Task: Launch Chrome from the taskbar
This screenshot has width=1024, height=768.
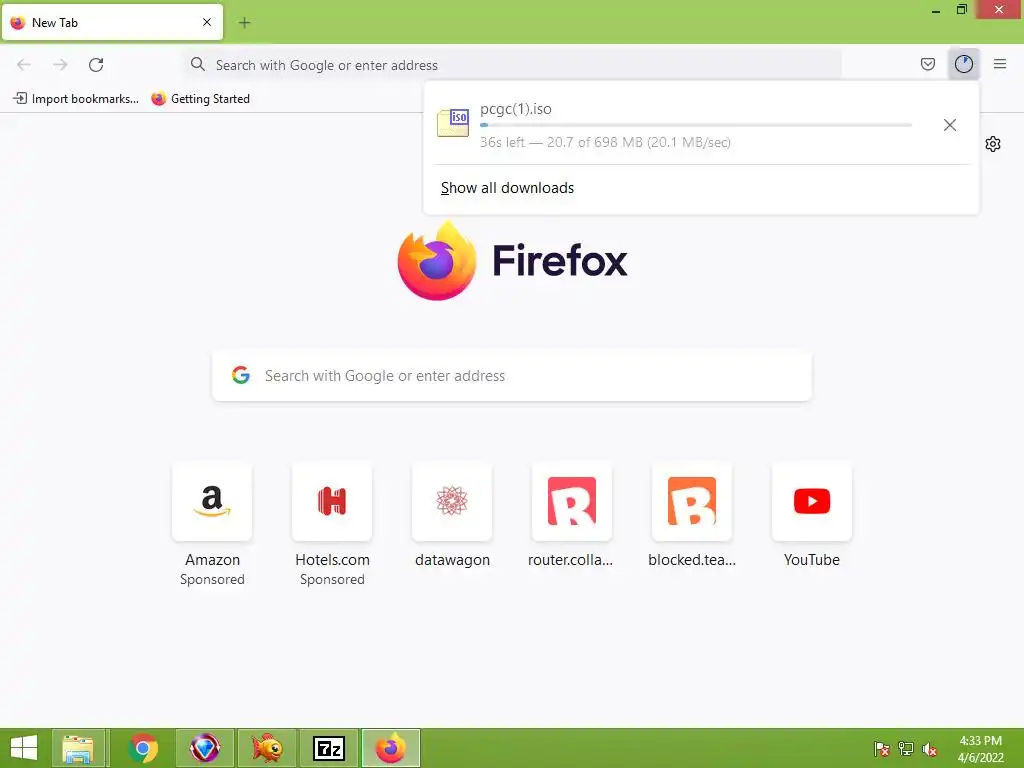Action: point(143,748)
